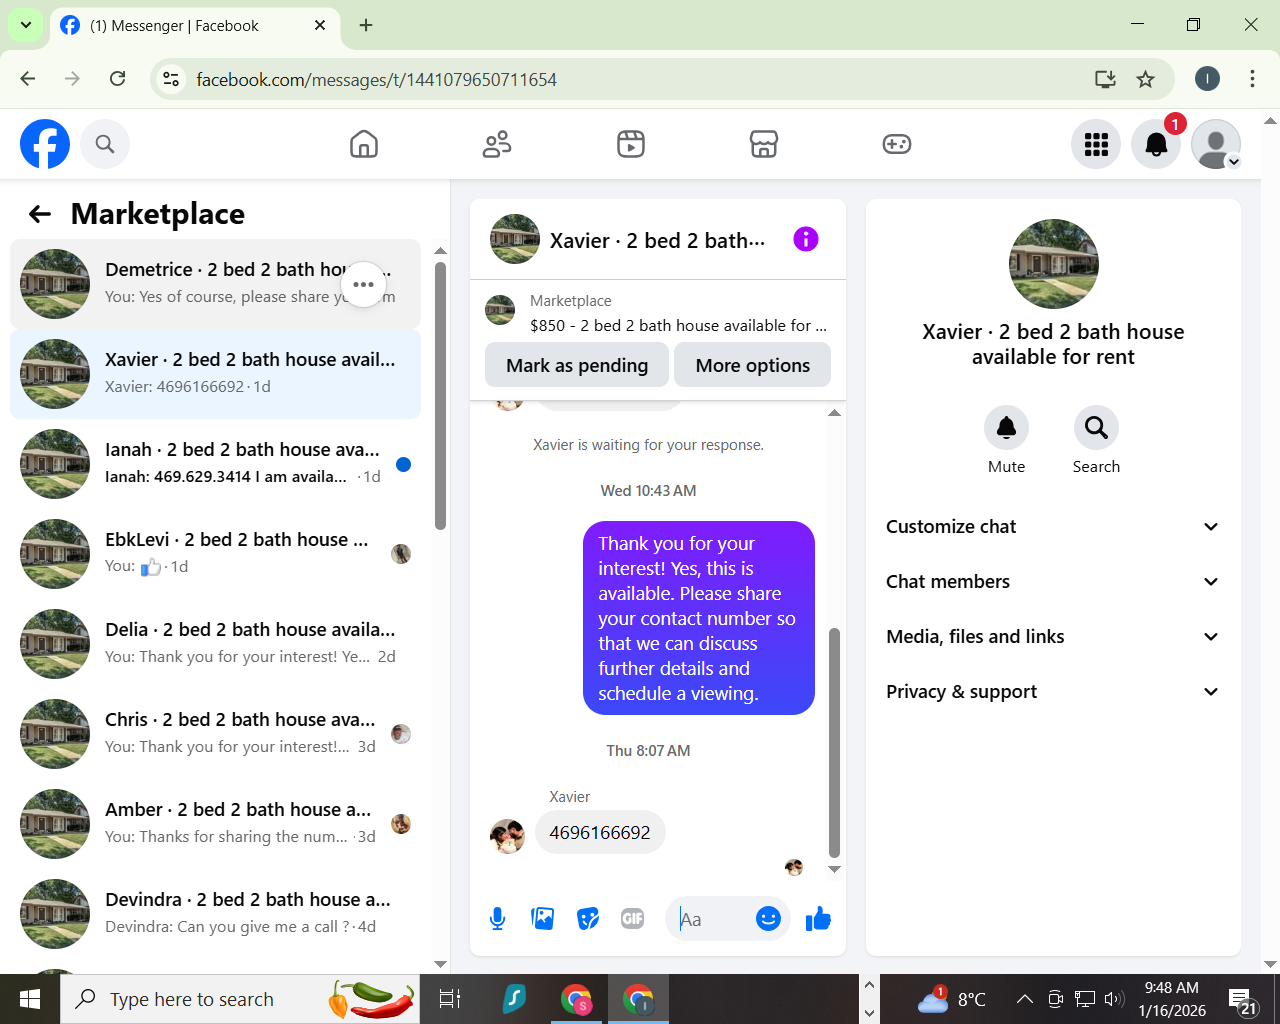The image size is (1280, 1024).
Task: Open Task View on the taskbar
Action: click(x=450, y=999)
